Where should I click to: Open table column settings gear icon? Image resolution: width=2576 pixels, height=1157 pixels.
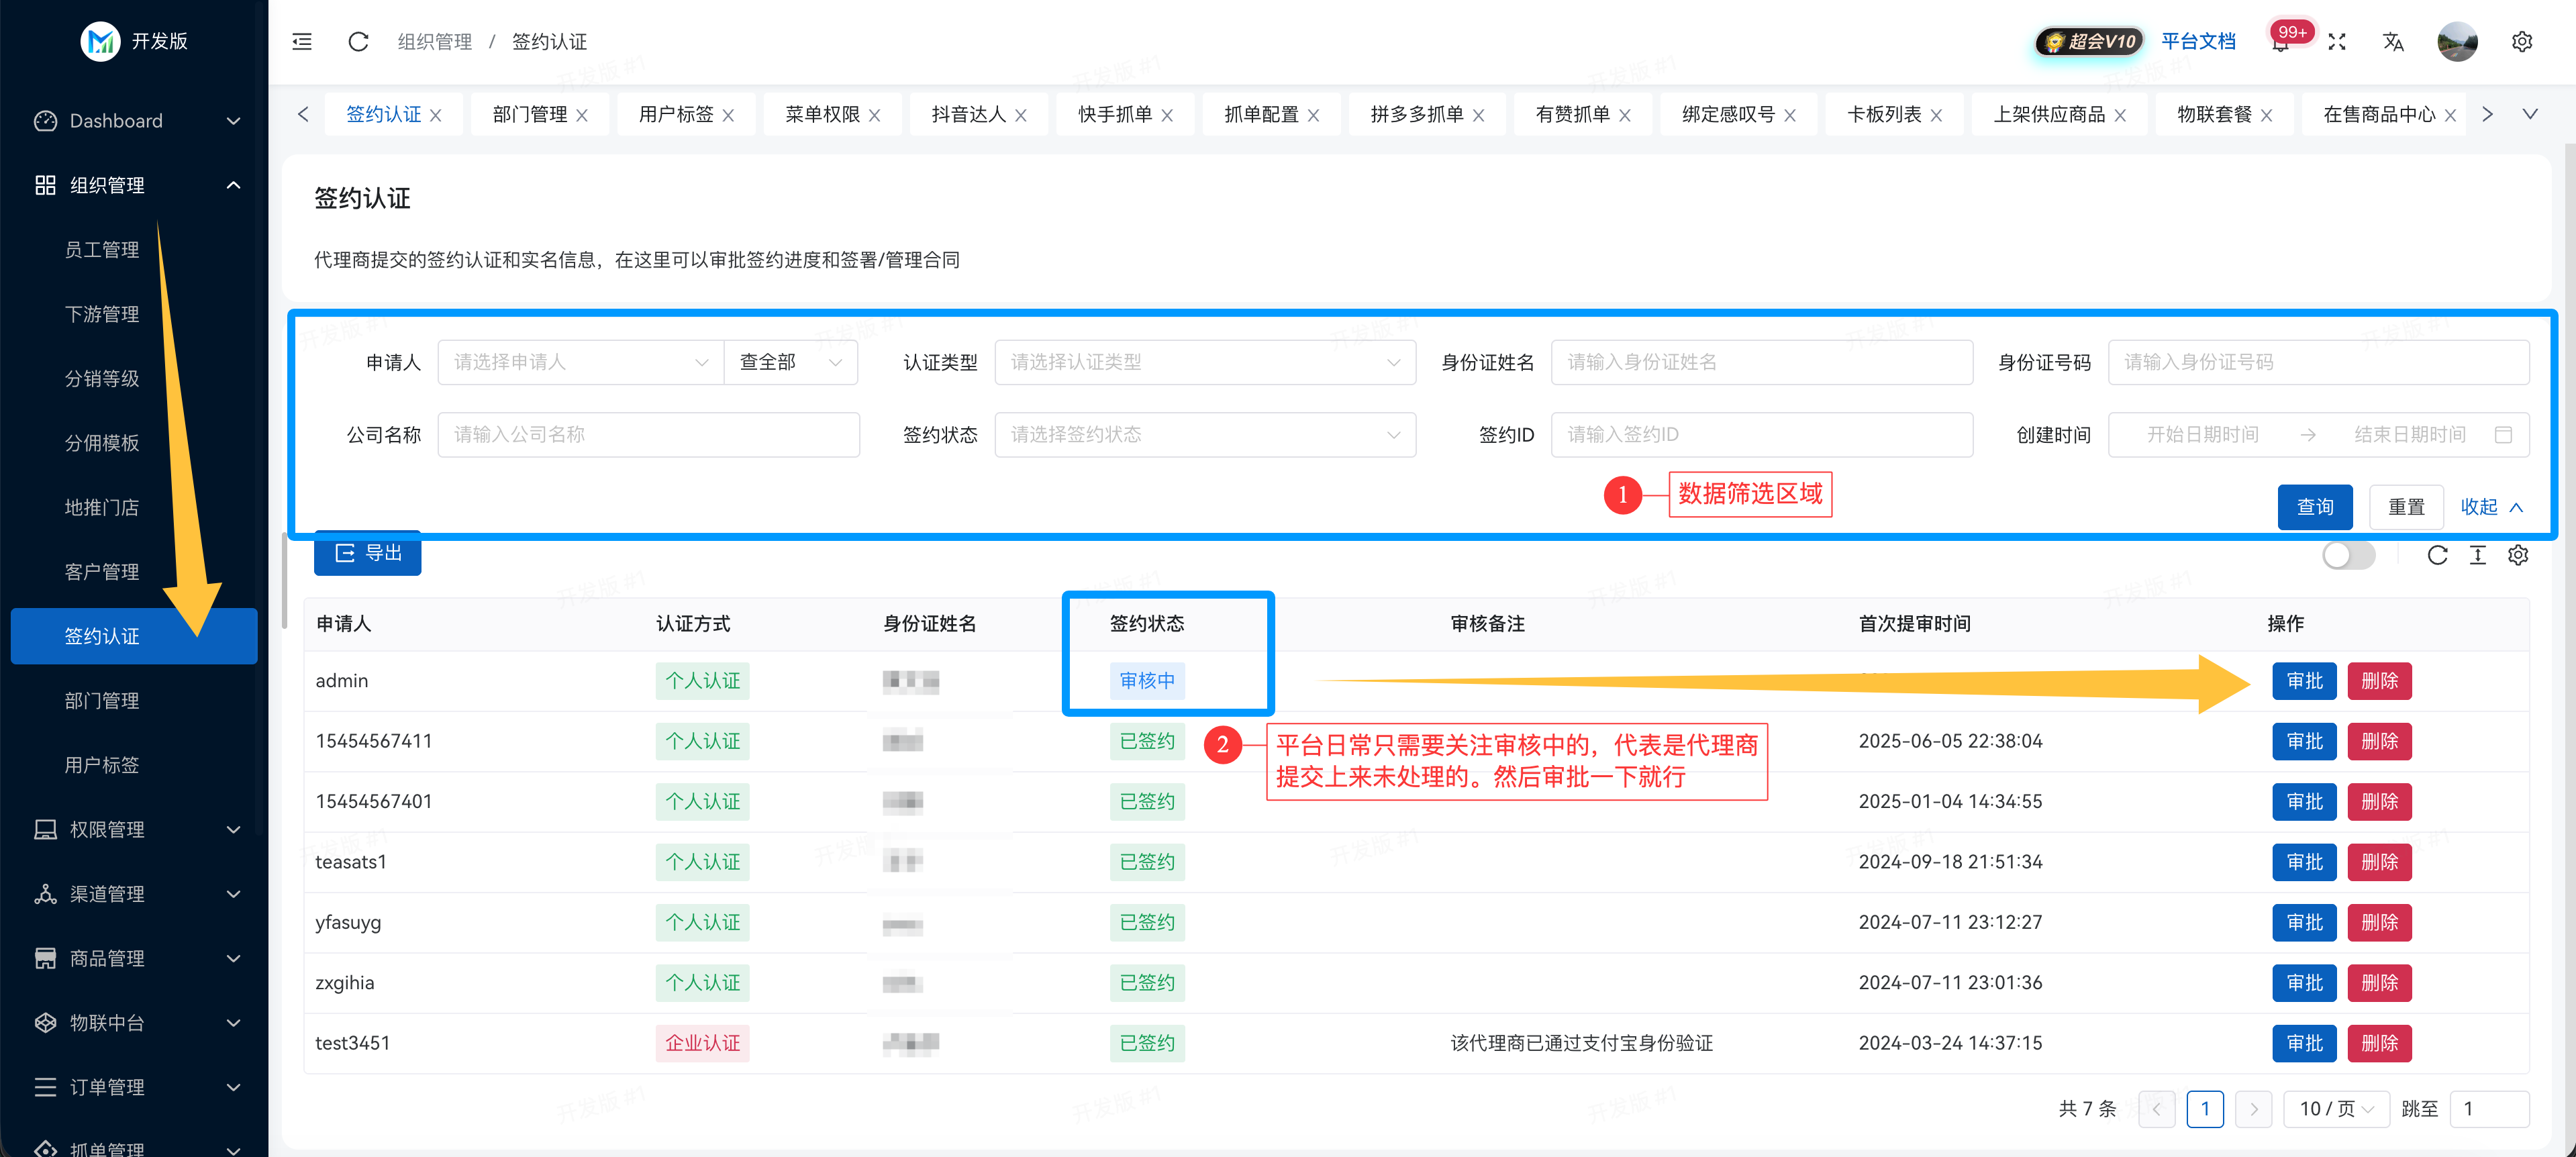point(2518,555)
